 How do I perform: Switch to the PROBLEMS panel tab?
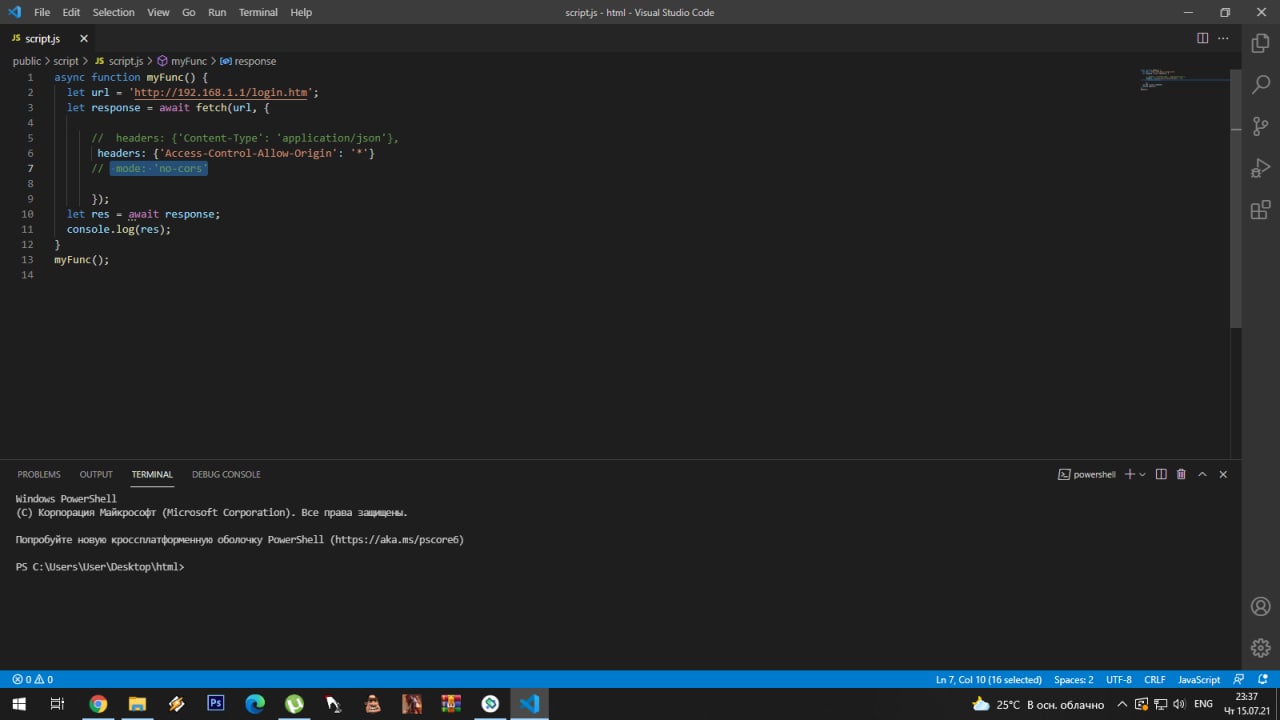pyautogui.click(x=39, y=474)
